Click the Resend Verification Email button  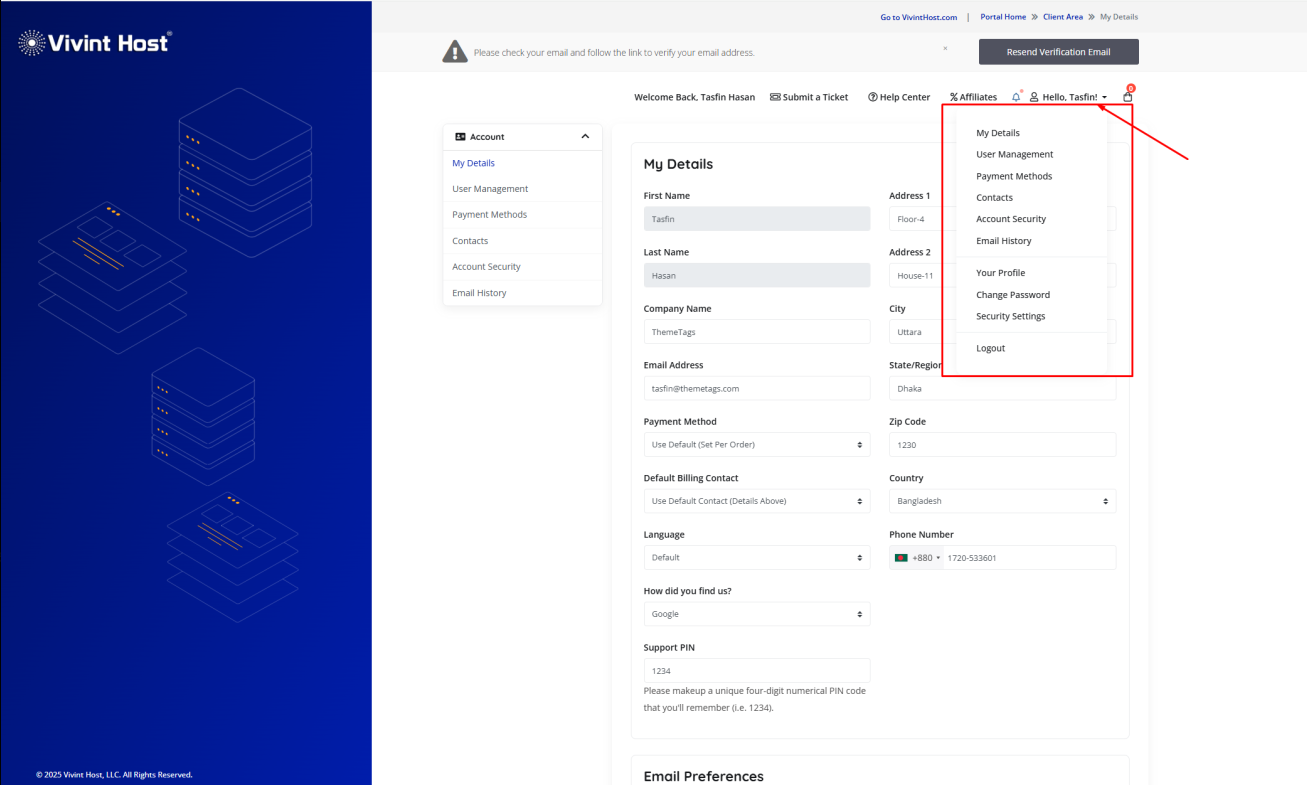pos(1058,52)
